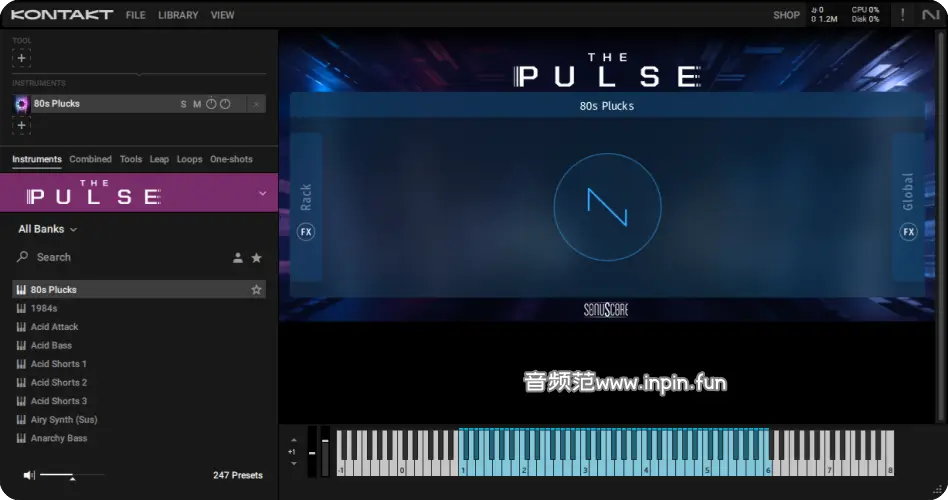Screen dimensions: 948x500
Task: Open the FILE menu
Action: pos(135,15)
